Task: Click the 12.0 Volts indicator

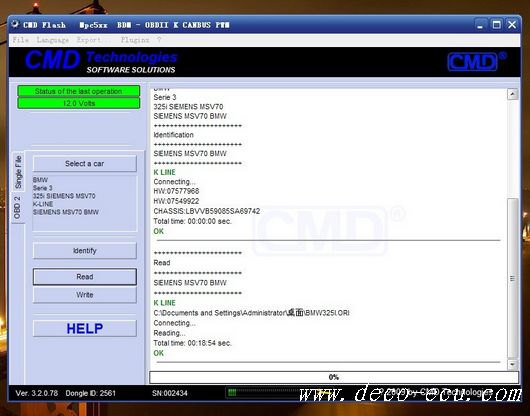Action: tap(78, 103)
